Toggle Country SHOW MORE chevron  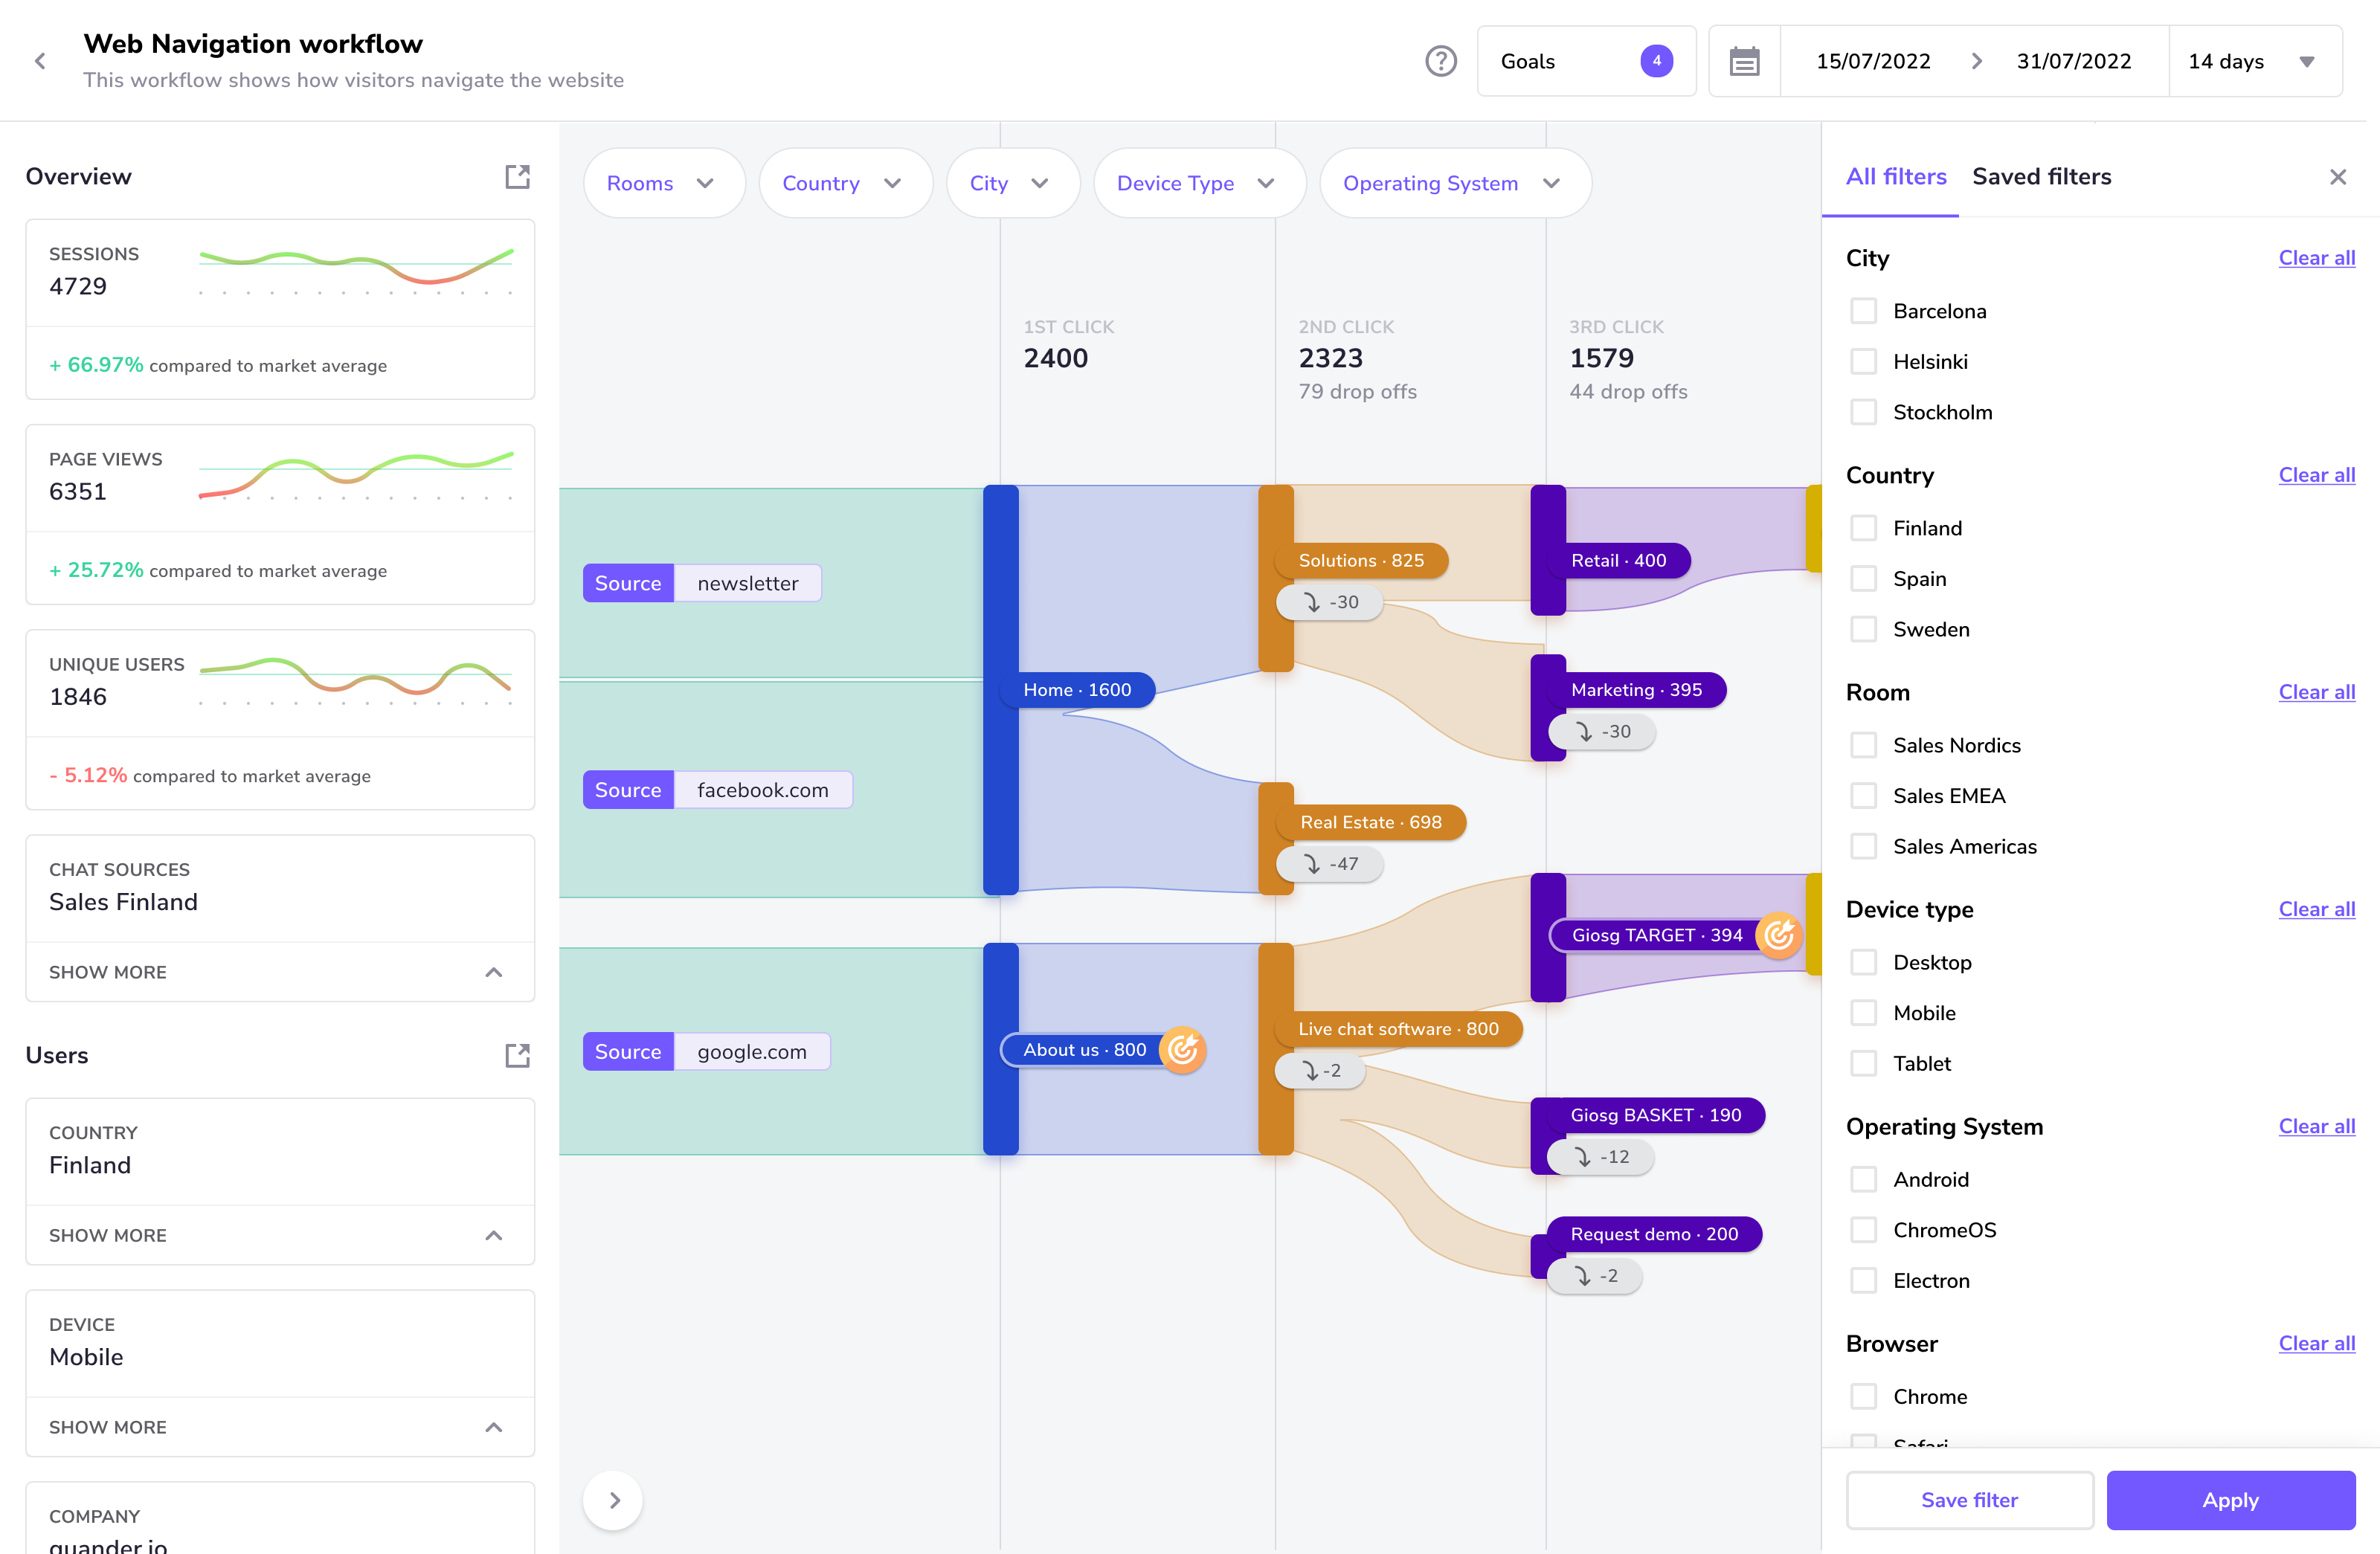(x=494, y=1235)
